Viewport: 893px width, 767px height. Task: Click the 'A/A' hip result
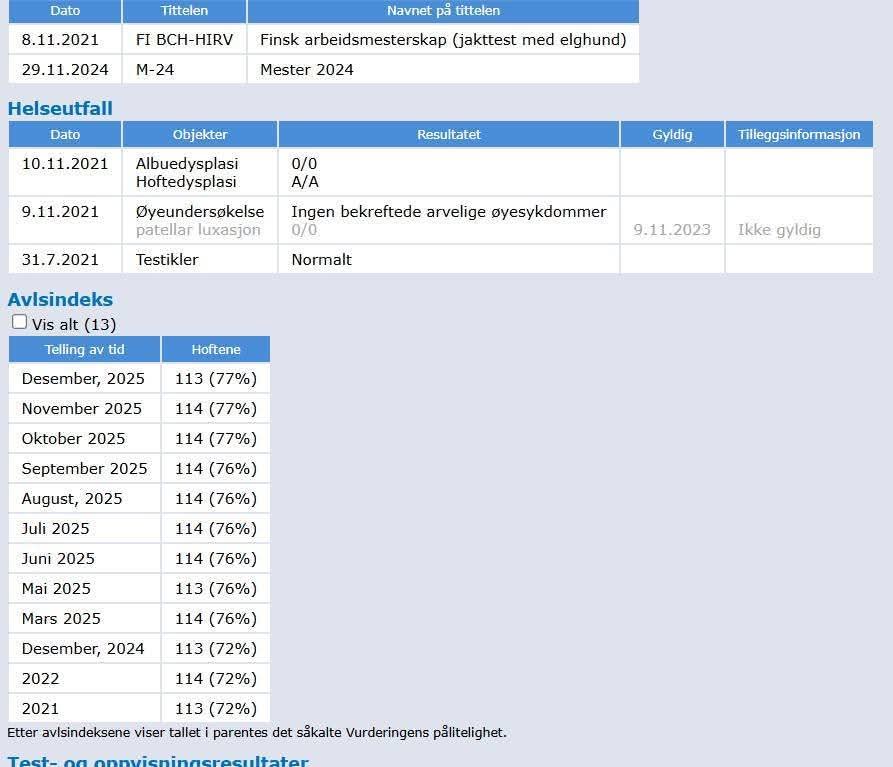[x=305, y=182]
